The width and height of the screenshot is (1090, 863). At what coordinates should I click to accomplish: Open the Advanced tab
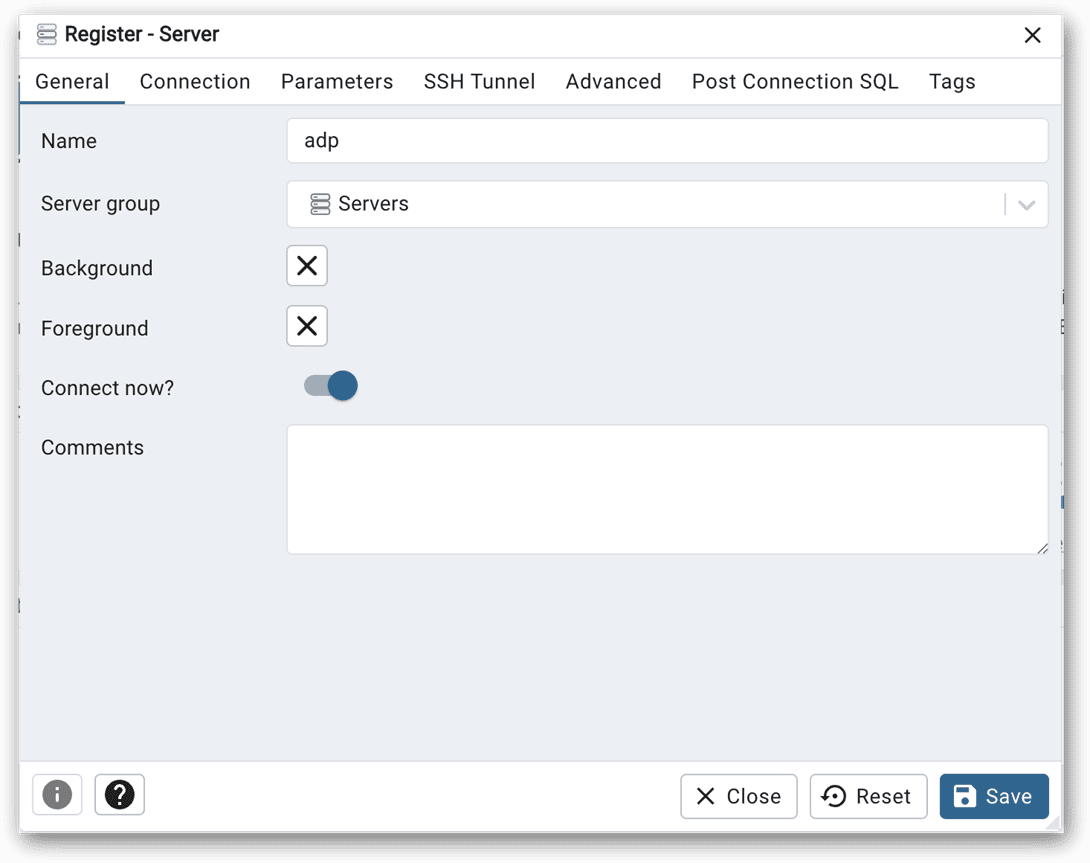tap(613, 82)
